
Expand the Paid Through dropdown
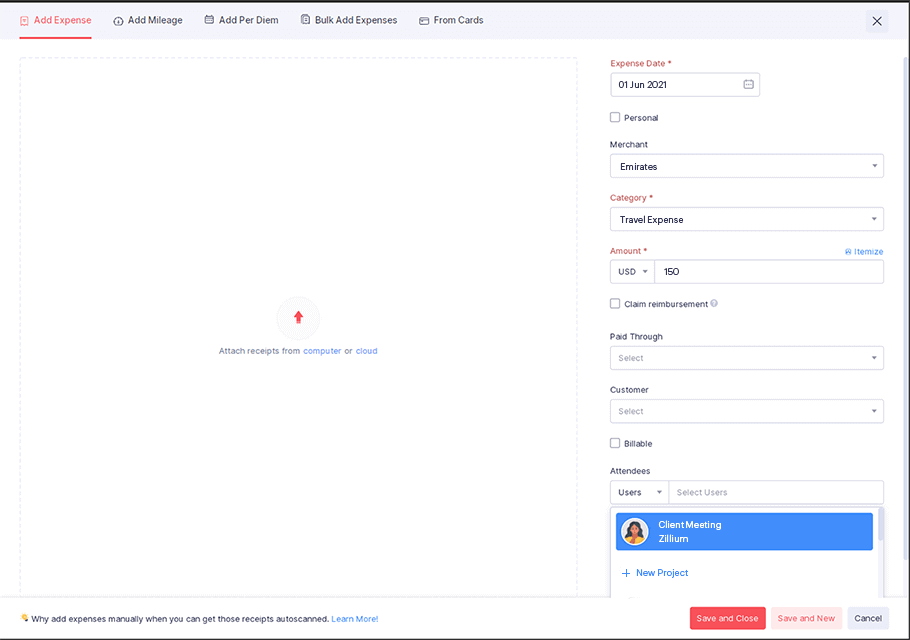coord(746,357)
